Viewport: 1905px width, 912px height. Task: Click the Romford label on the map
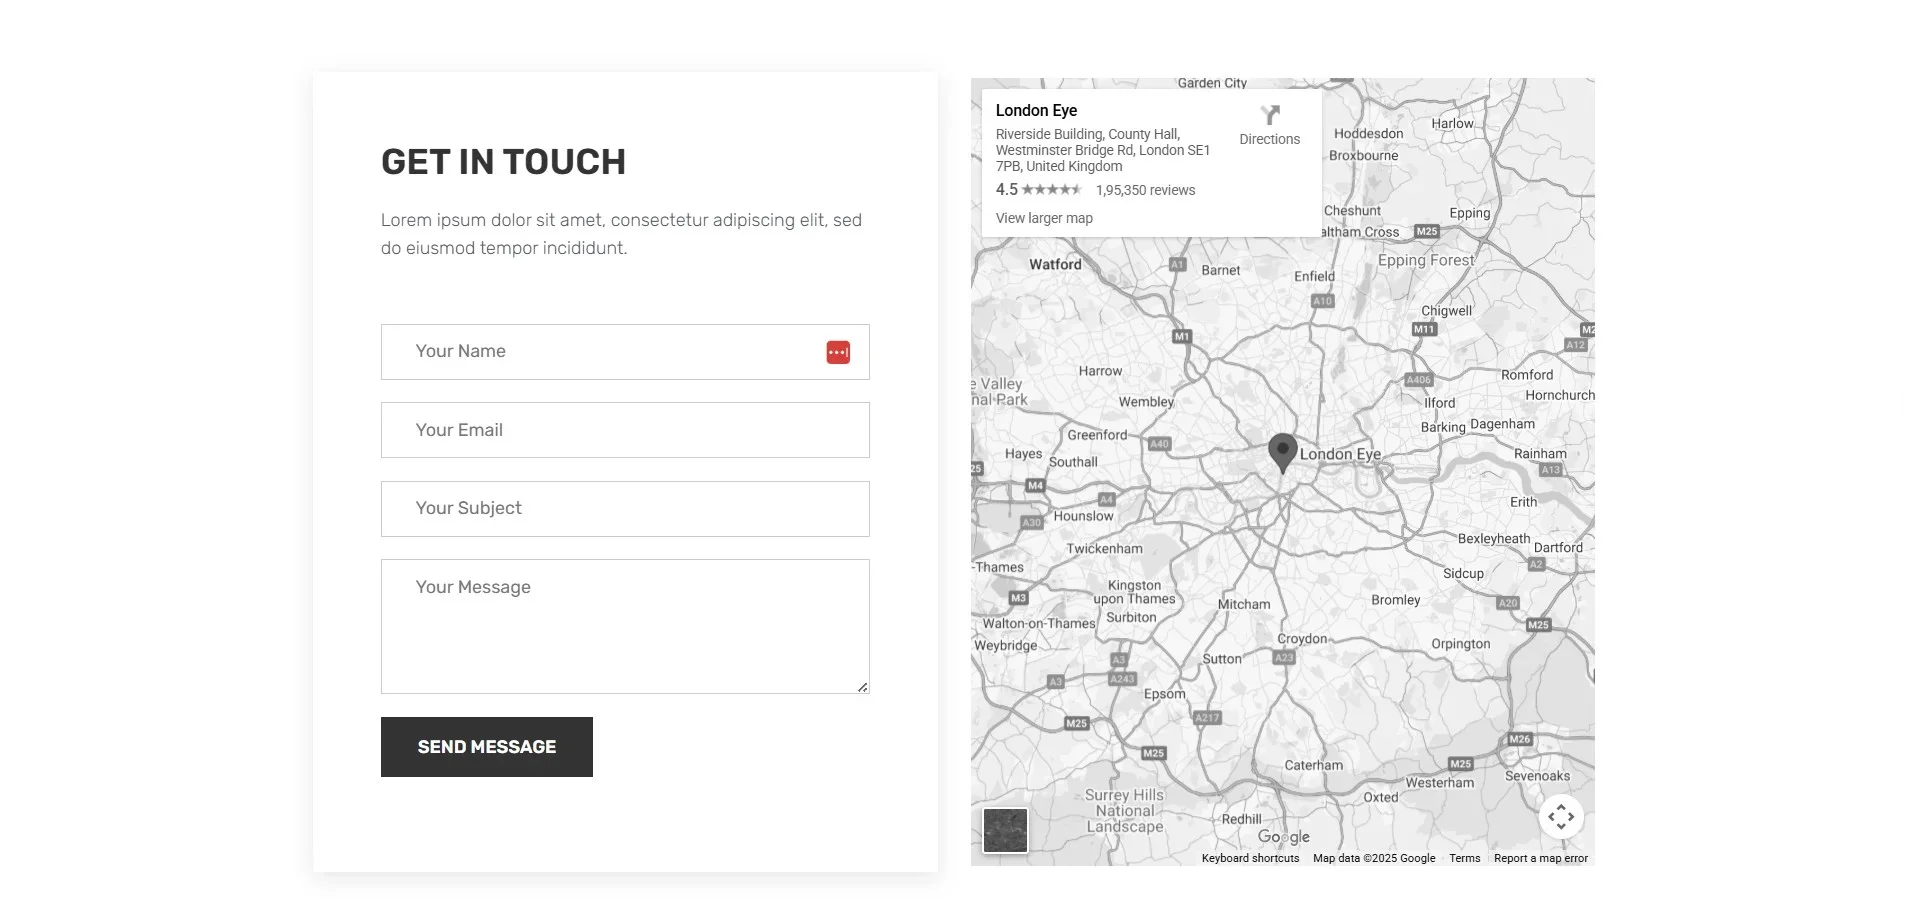(1527, 375)
